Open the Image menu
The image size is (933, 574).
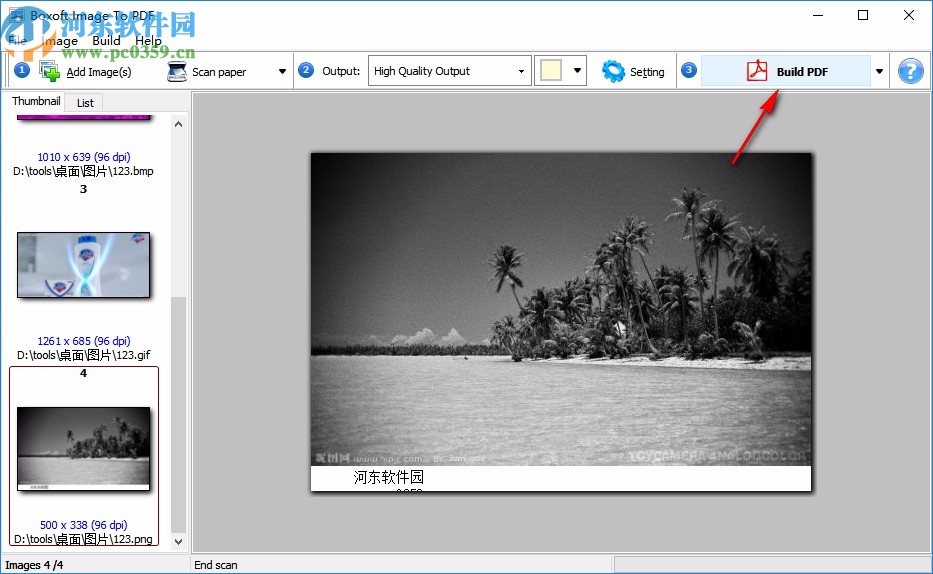tap(60, 41)
